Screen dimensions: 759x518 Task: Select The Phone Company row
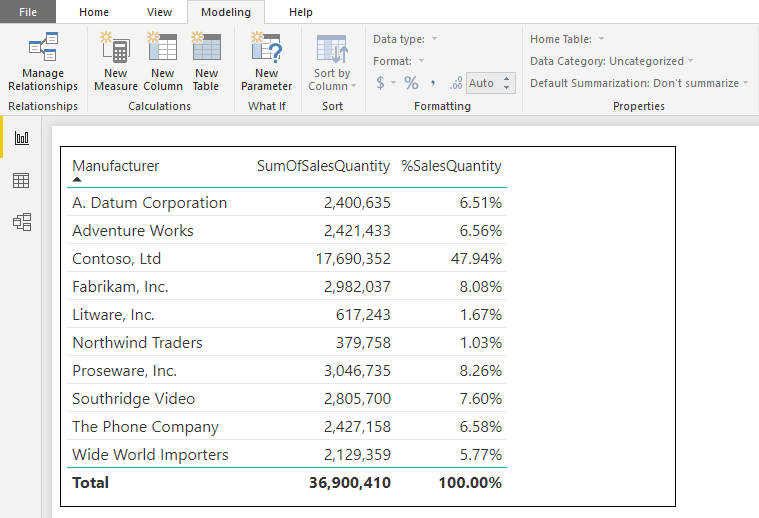coord(287,427)
